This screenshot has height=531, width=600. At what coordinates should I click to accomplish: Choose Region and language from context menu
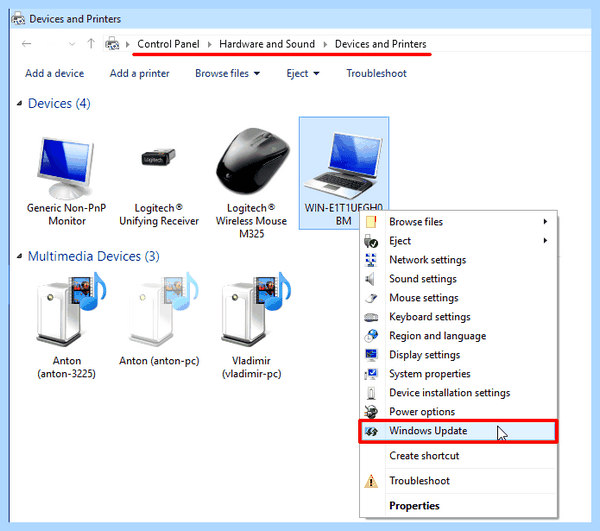click(x=458, y=336)
